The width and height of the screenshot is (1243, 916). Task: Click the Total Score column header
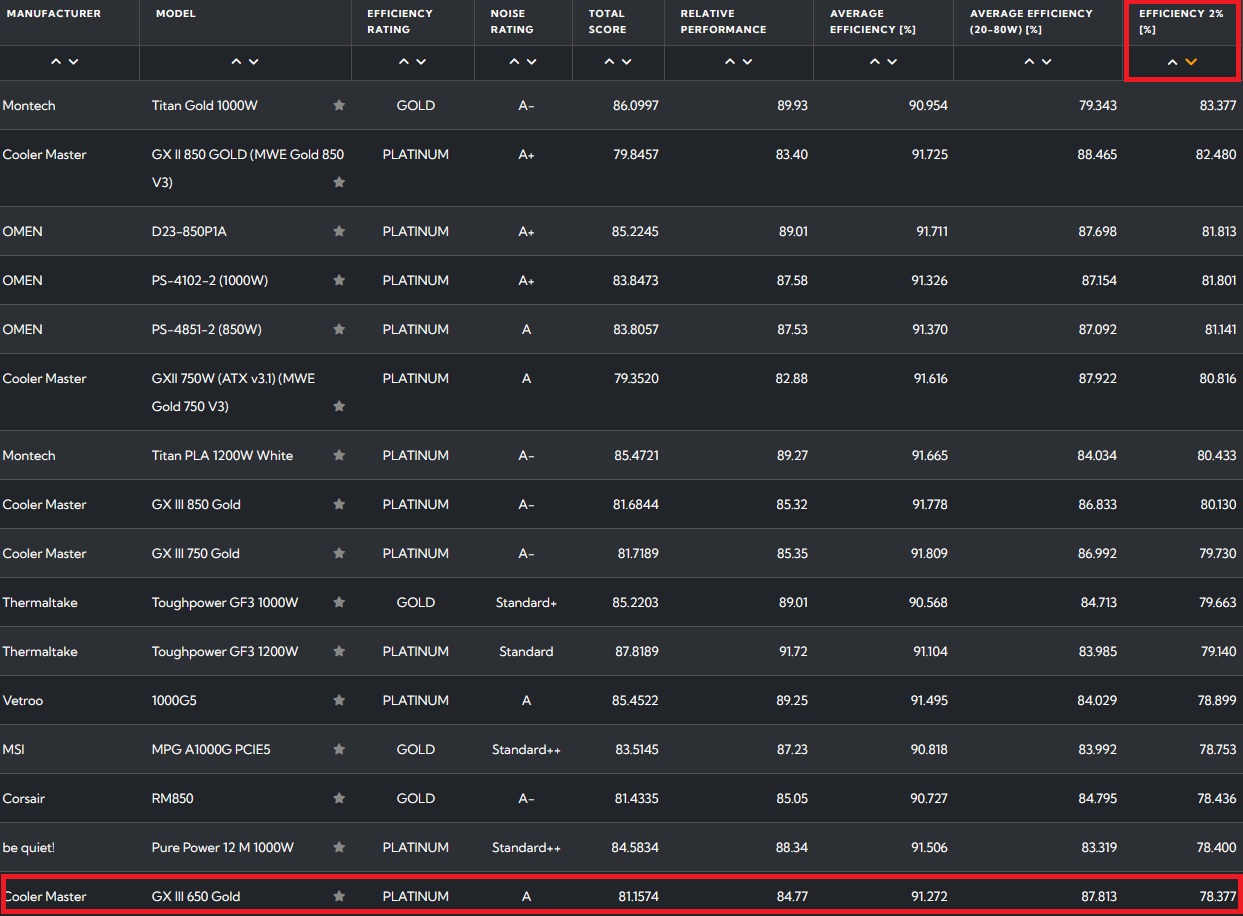(x=607, y=21)
